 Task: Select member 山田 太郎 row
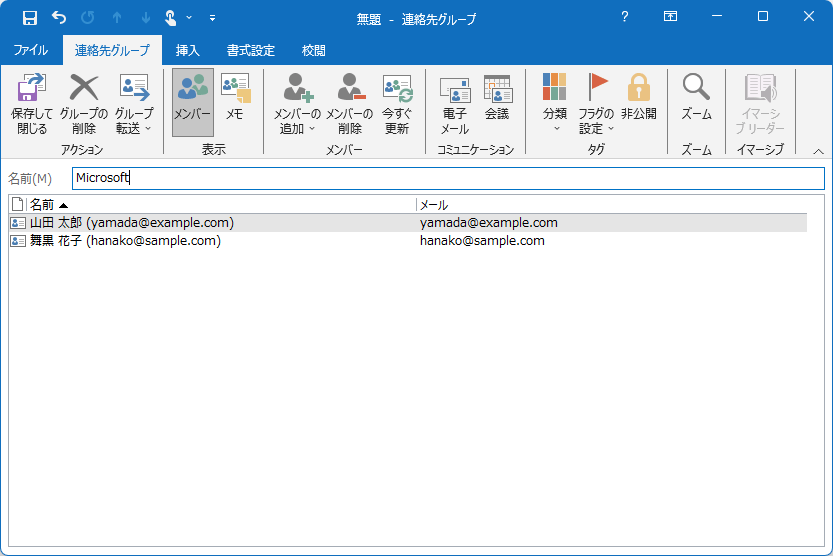tap(408, 223)
